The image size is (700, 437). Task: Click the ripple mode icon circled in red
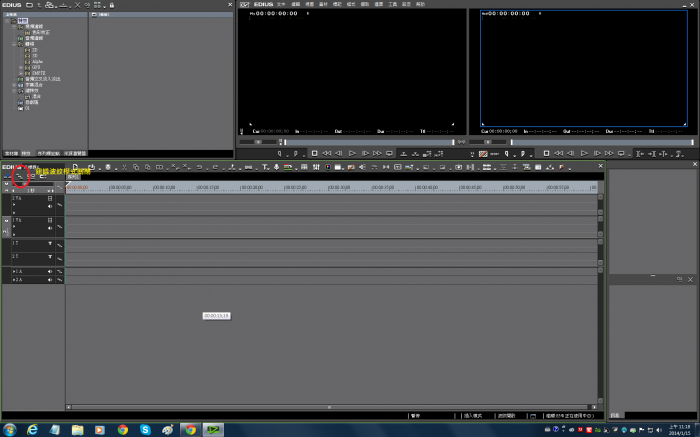tap(19, 177)
